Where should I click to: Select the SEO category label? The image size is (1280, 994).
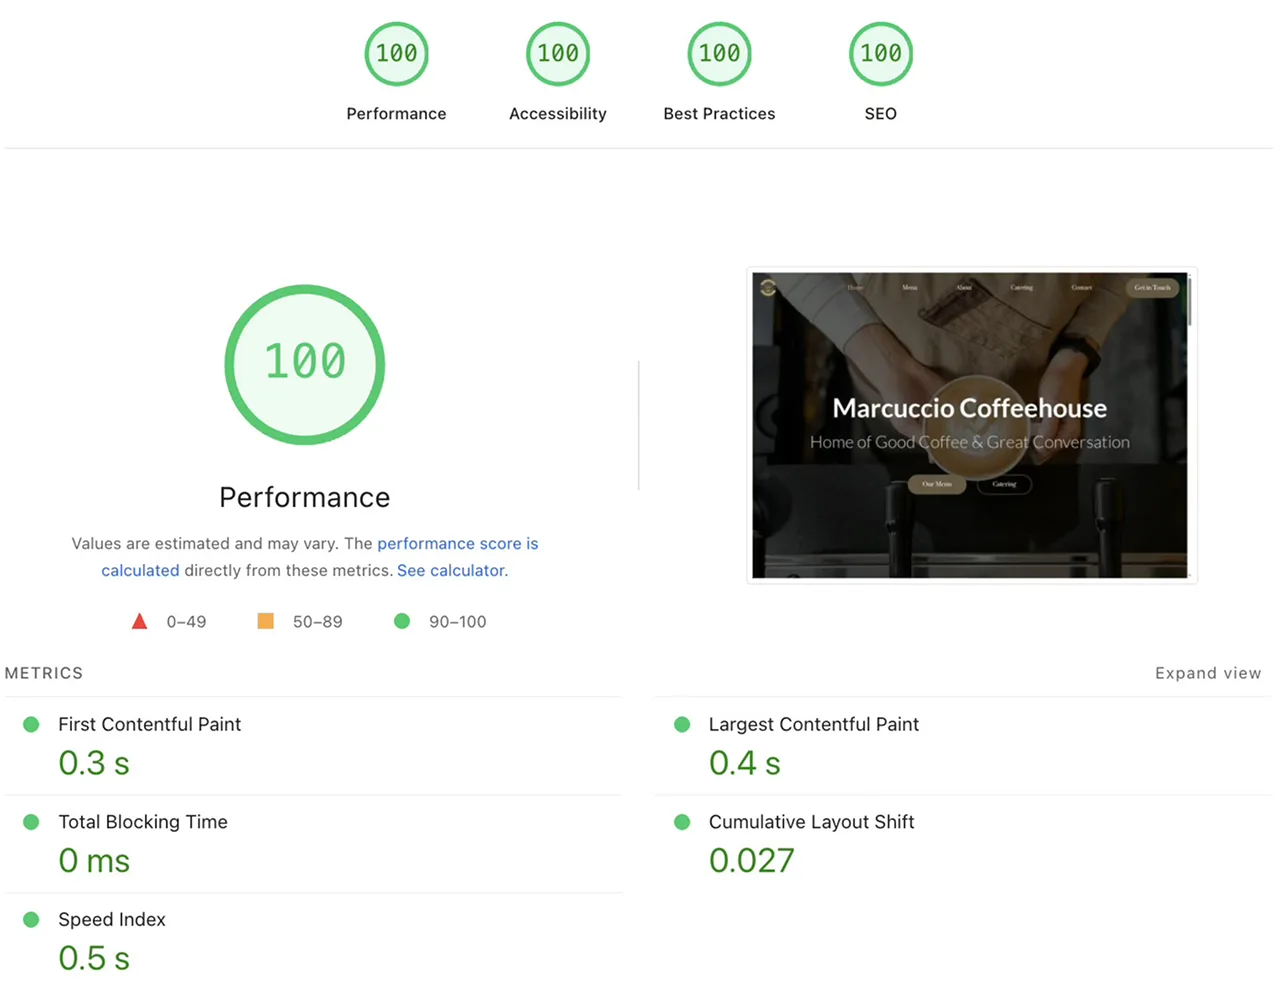[880, 114]
